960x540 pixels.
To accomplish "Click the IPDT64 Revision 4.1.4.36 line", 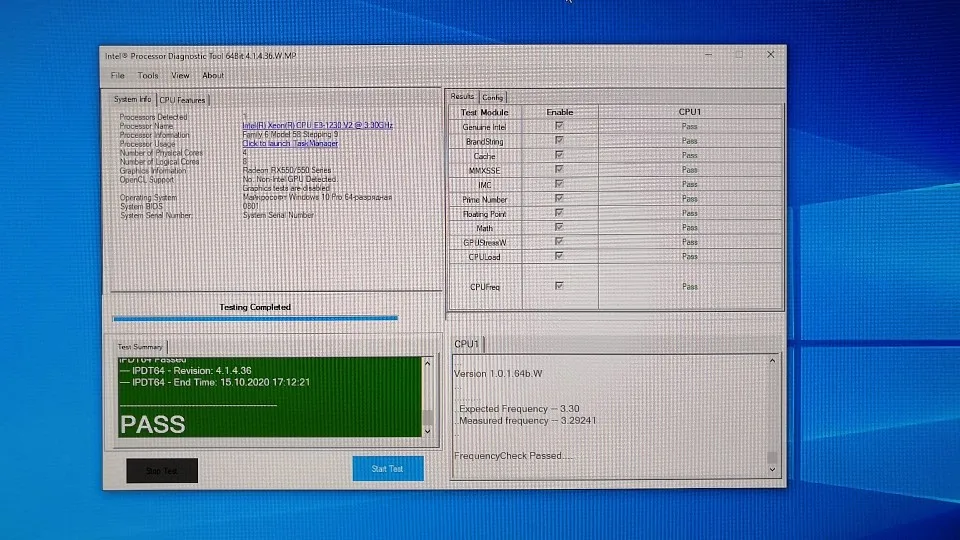I will tap(186, 370).
